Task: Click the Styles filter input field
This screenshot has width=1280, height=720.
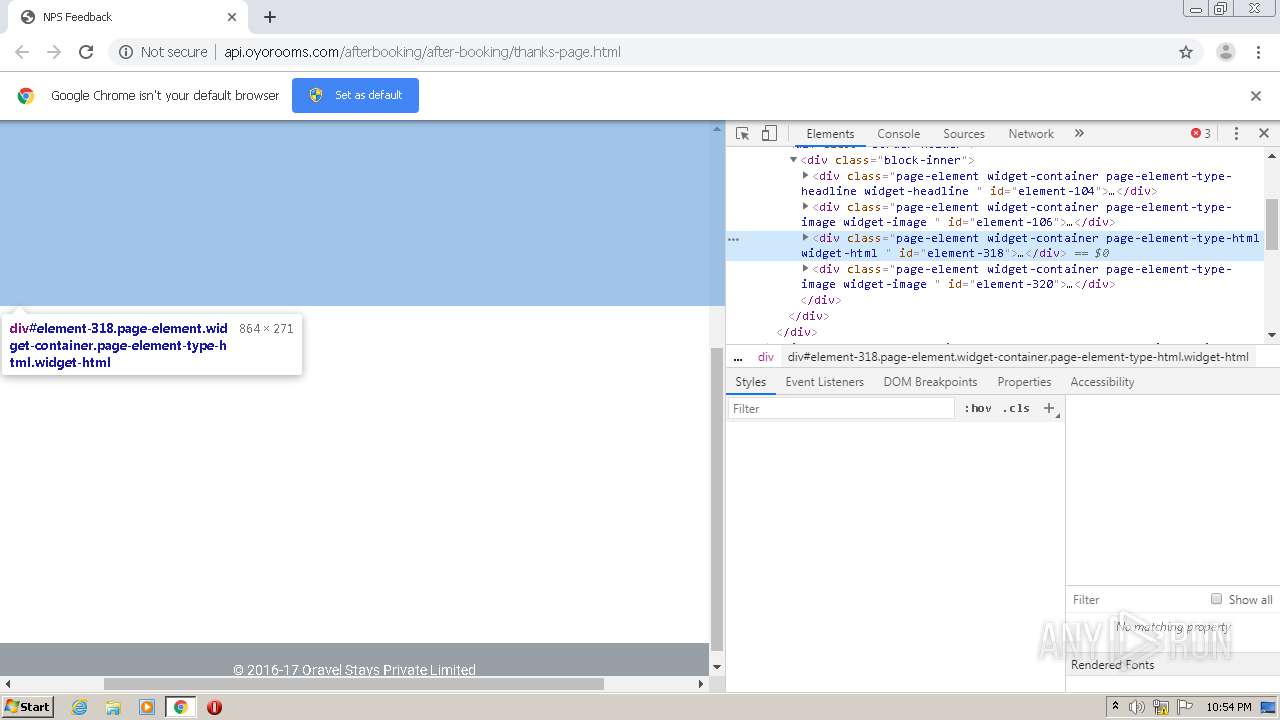Action: [x=840, y=408]
